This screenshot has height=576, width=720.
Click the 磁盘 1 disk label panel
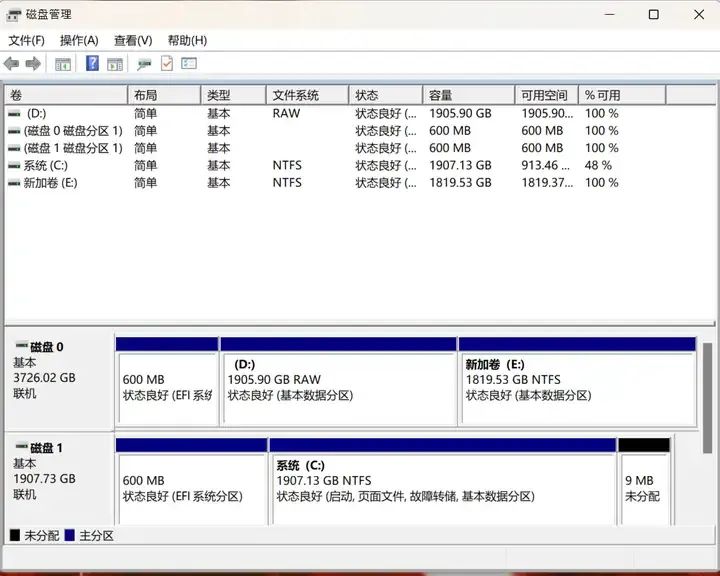pyautogui.click(x=59, y=479)
